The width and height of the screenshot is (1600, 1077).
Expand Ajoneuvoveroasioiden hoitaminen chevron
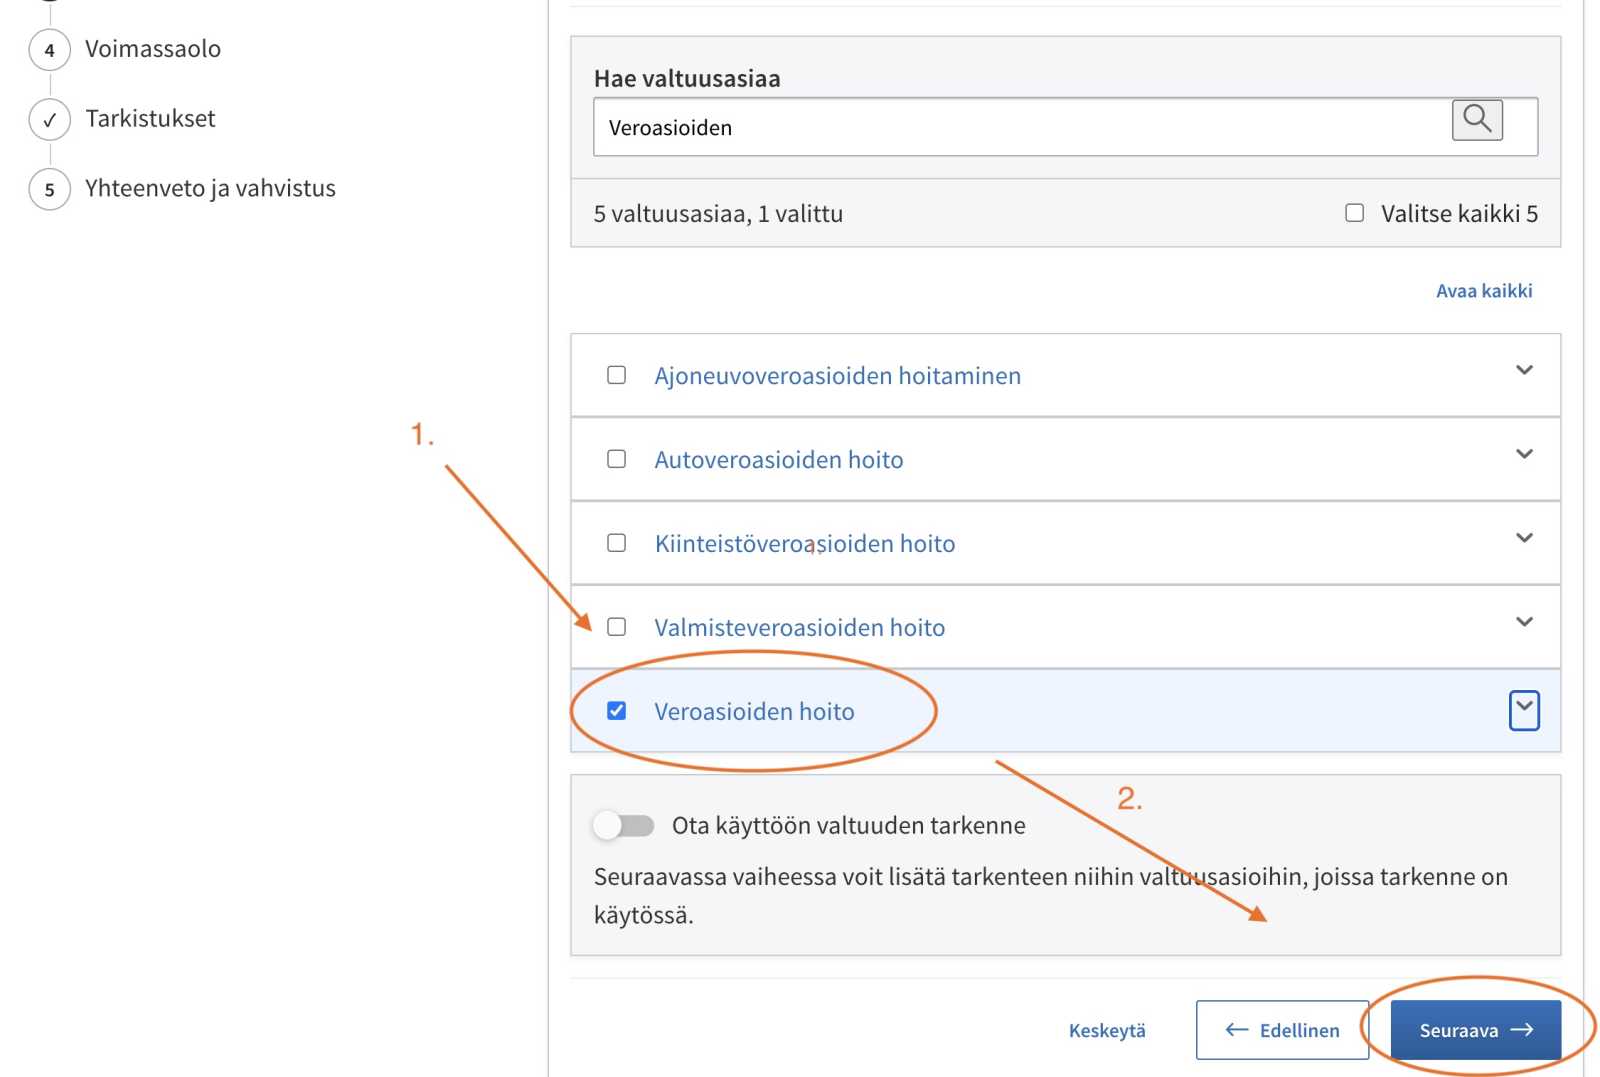pyautogui.click(x=1524, y=370)
